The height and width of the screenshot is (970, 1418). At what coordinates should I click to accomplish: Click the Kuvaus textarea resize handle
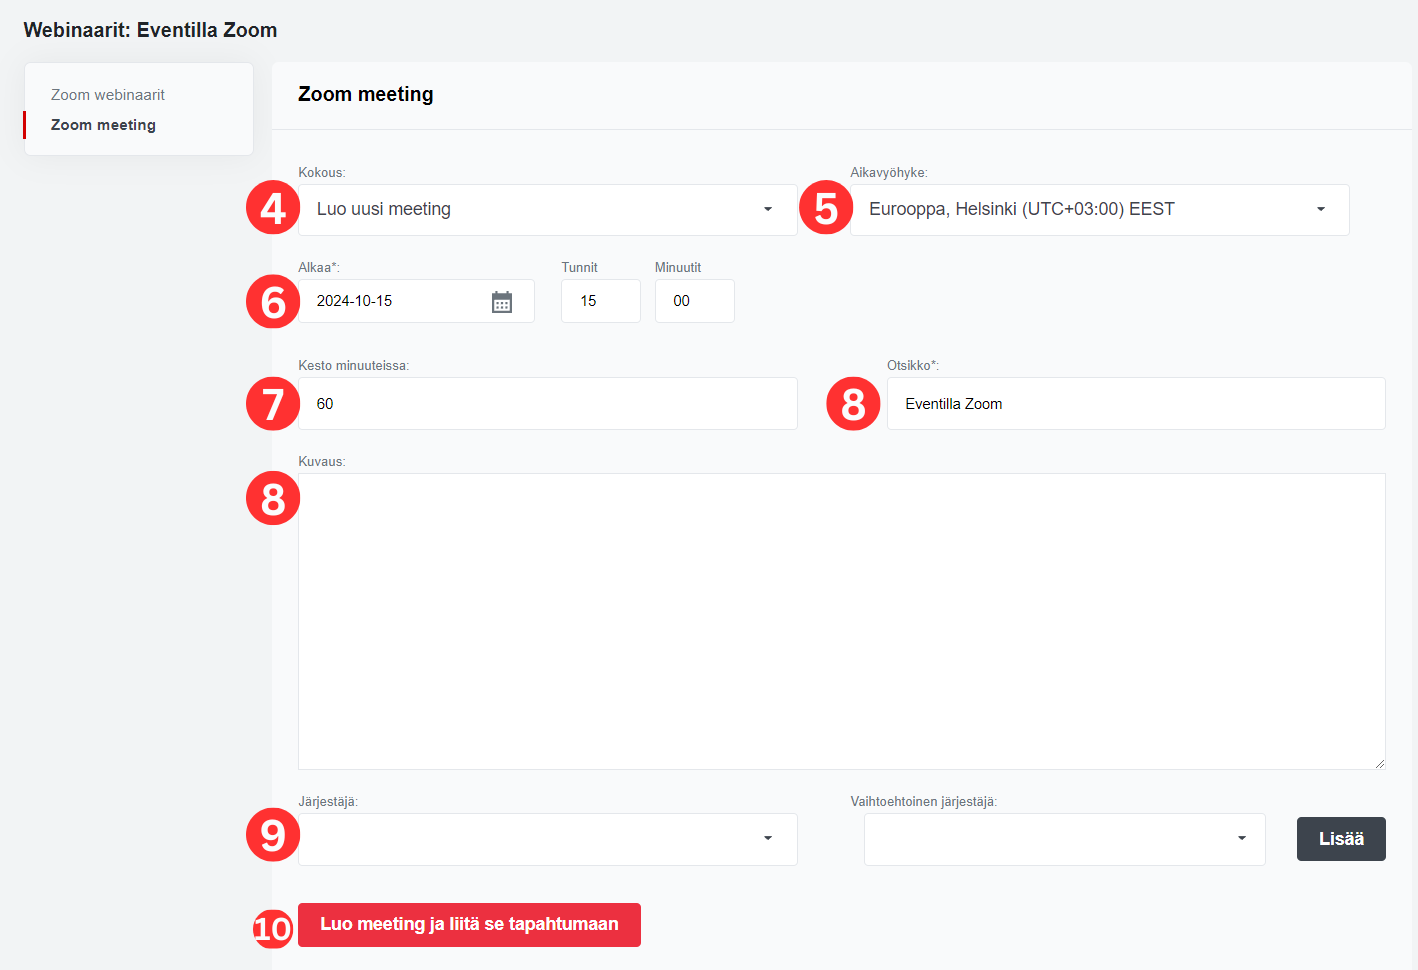[1379, 763]
